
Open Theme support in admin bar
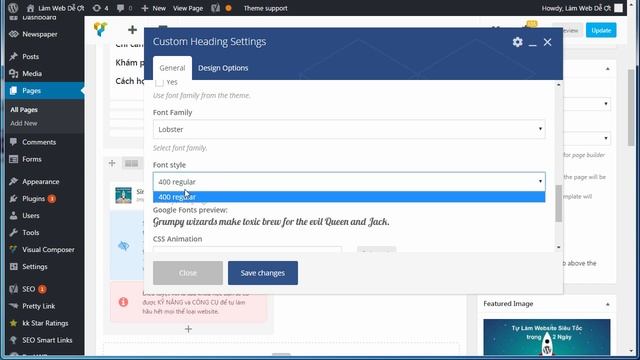coord(265,8)
